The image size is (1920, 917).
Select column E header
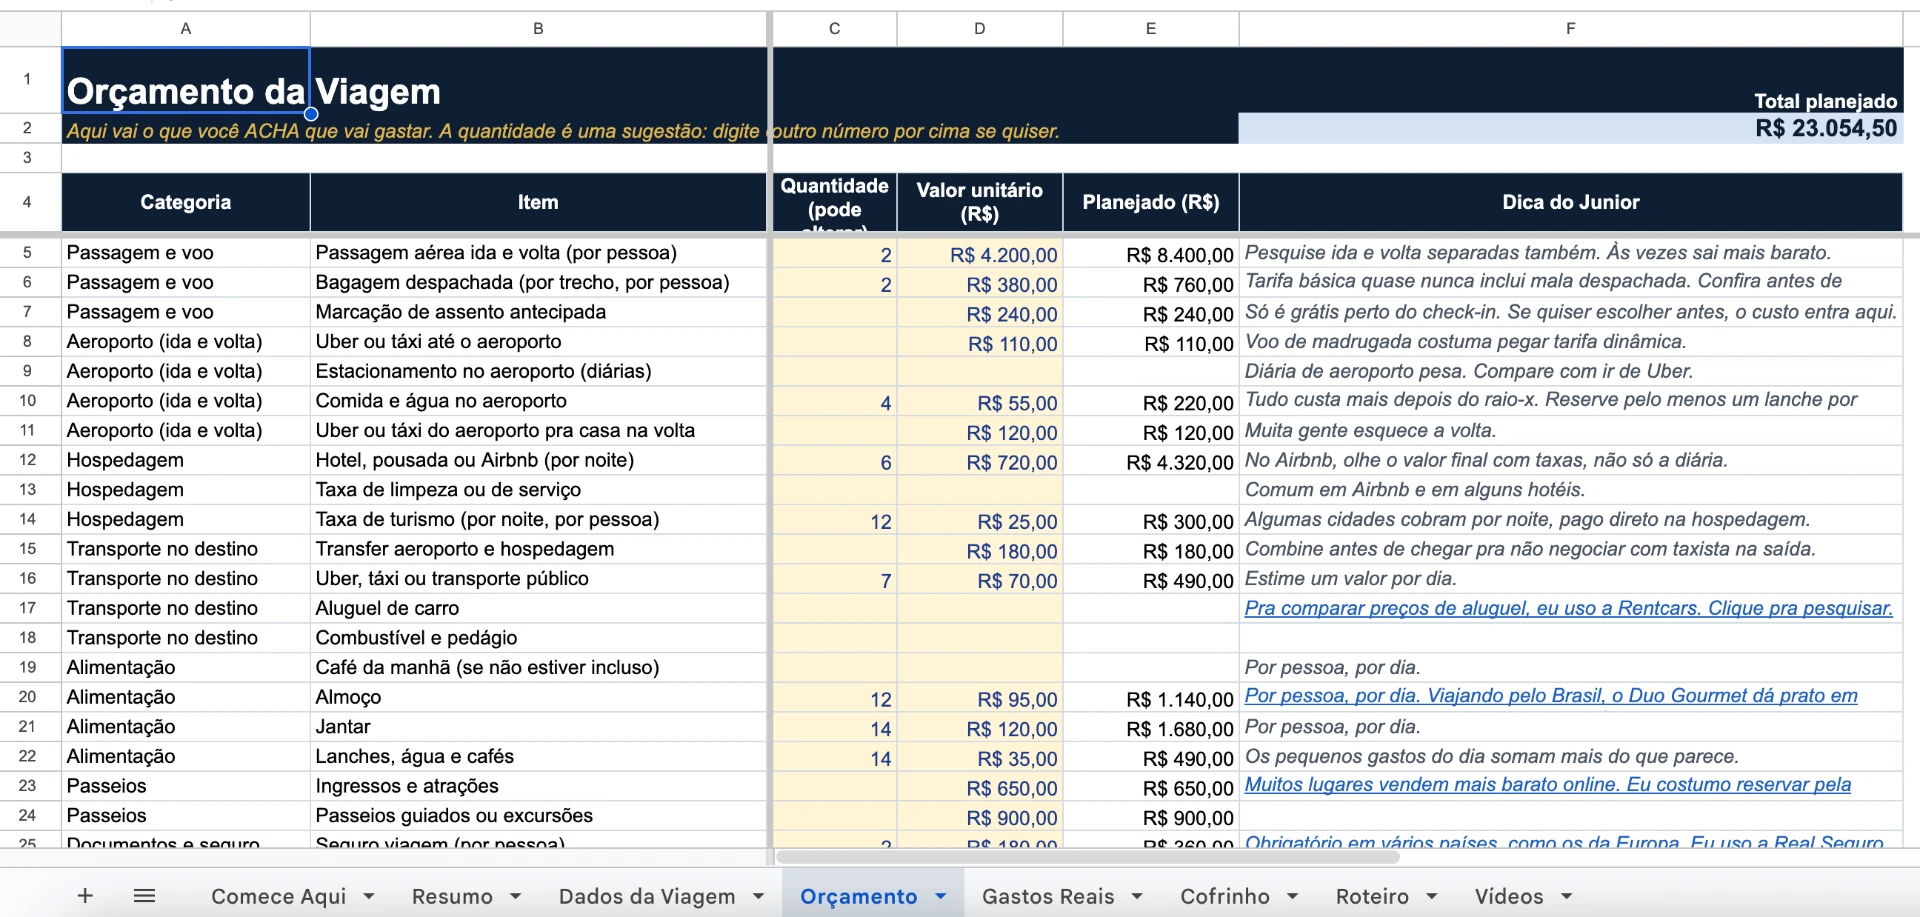click(1151, 29)
